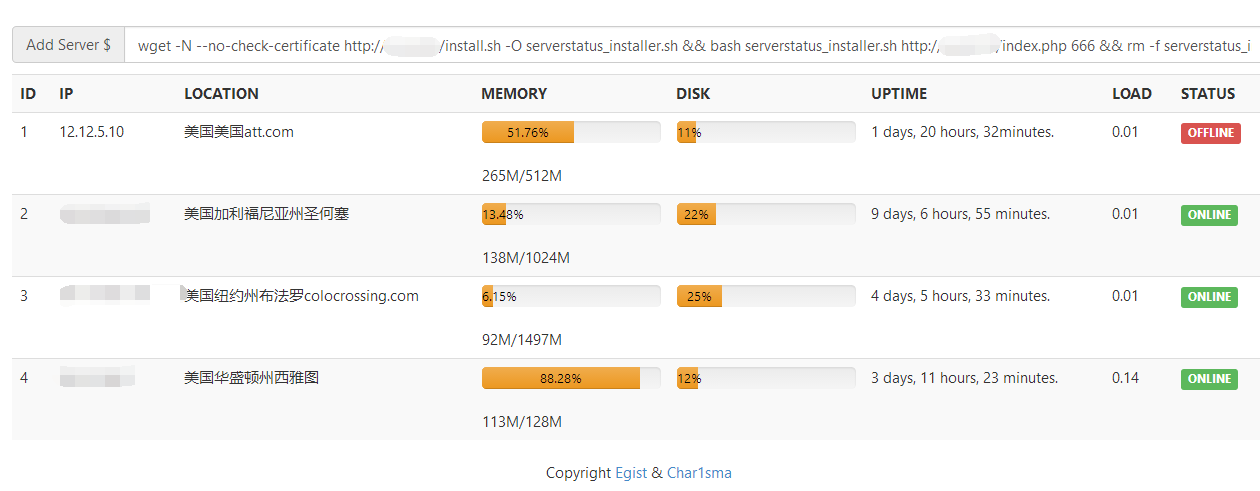Viewport: 1260px width, 491px height.
Task: Click the ONLINE badge for the Seattle server
Action: (x=1209, y=379)
